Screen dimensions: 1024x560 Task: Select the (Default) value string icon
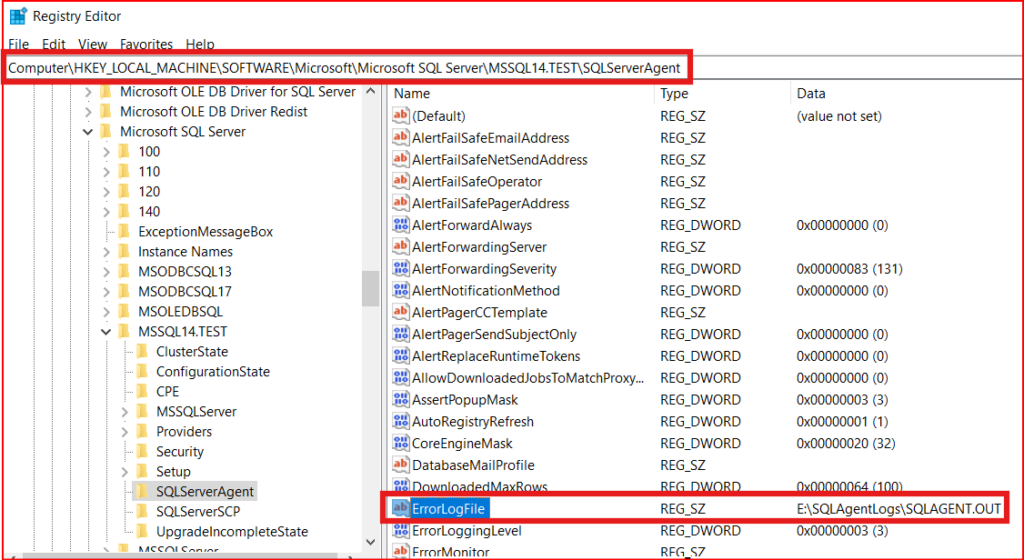(400, 116)
